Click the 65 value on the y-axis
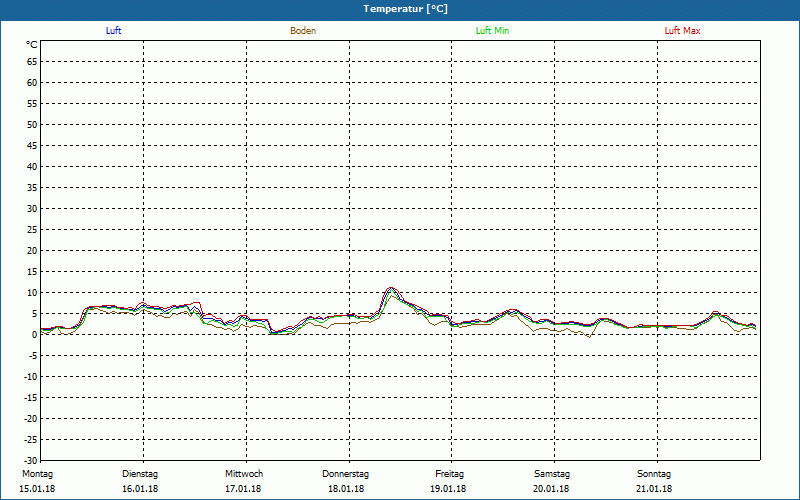Viewport: 800px width, 500px height. pyautogui.click(x=32, y=62)
